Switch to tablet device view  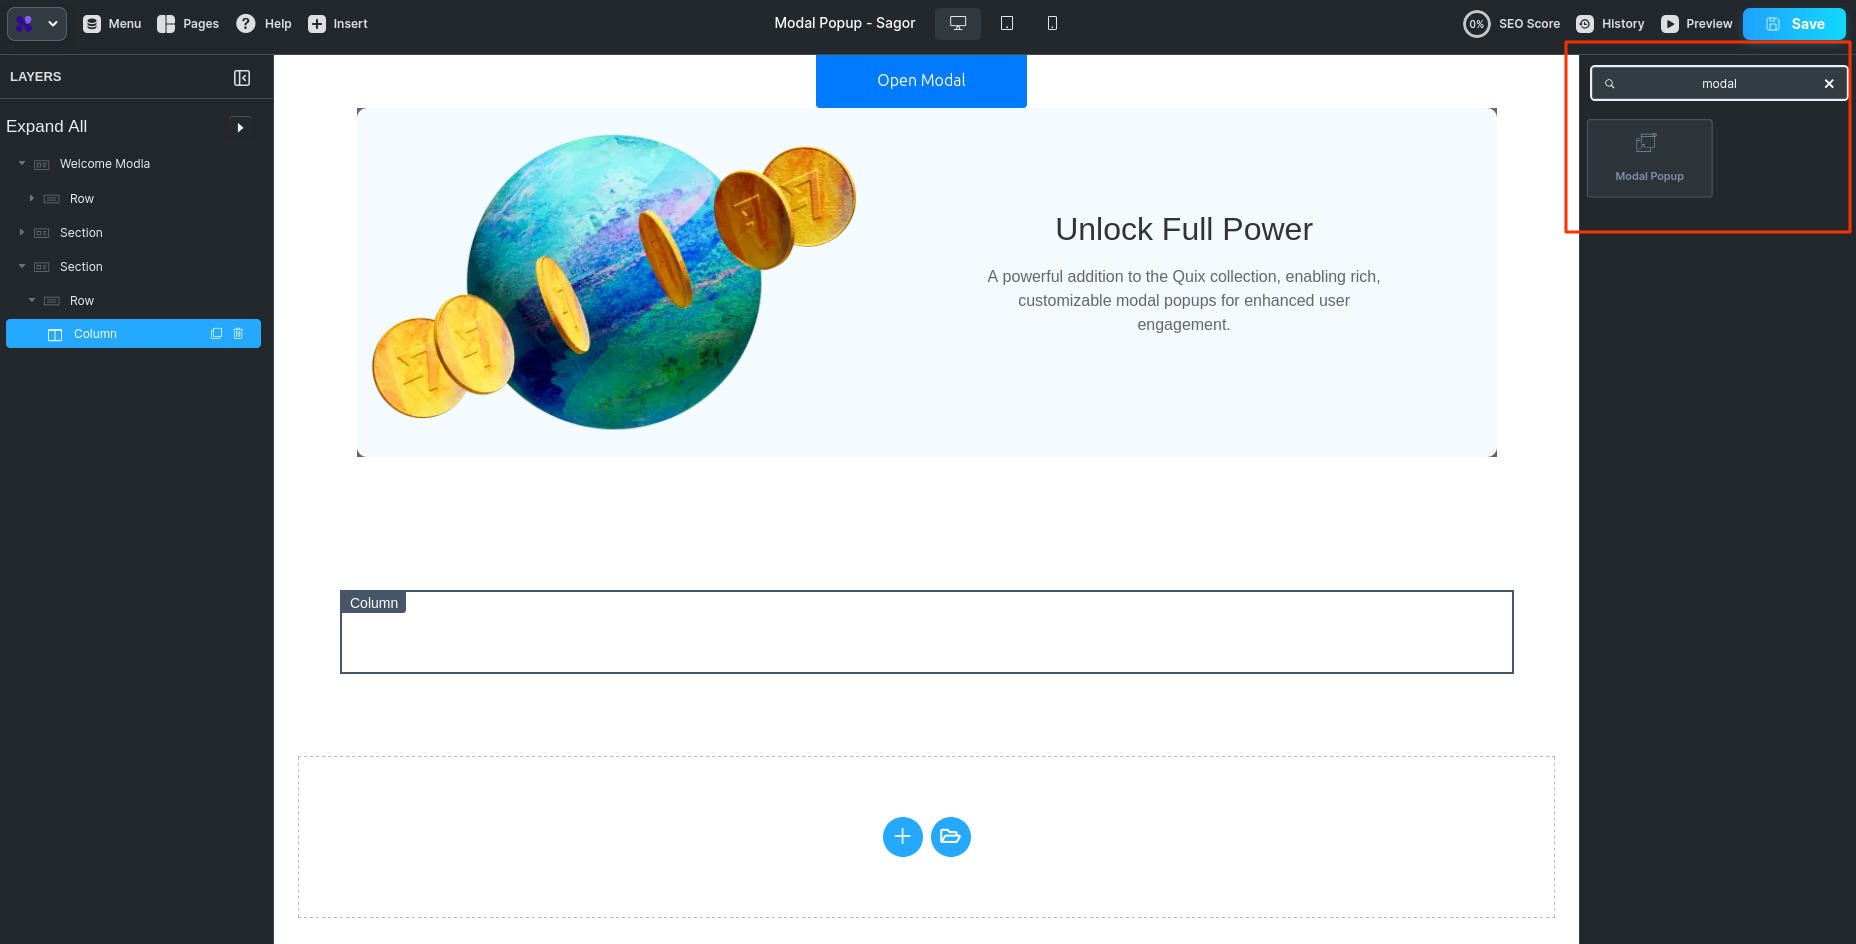pyautogui.click(x=1007, y=23)
